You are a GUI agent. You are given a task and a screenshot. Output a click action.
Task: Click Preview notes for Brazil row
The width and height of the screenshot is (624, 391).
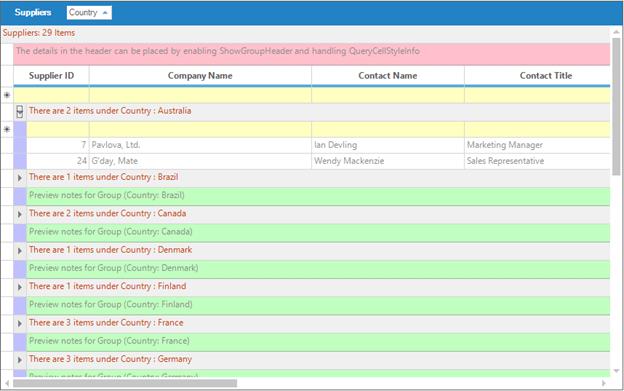[318, 196]
